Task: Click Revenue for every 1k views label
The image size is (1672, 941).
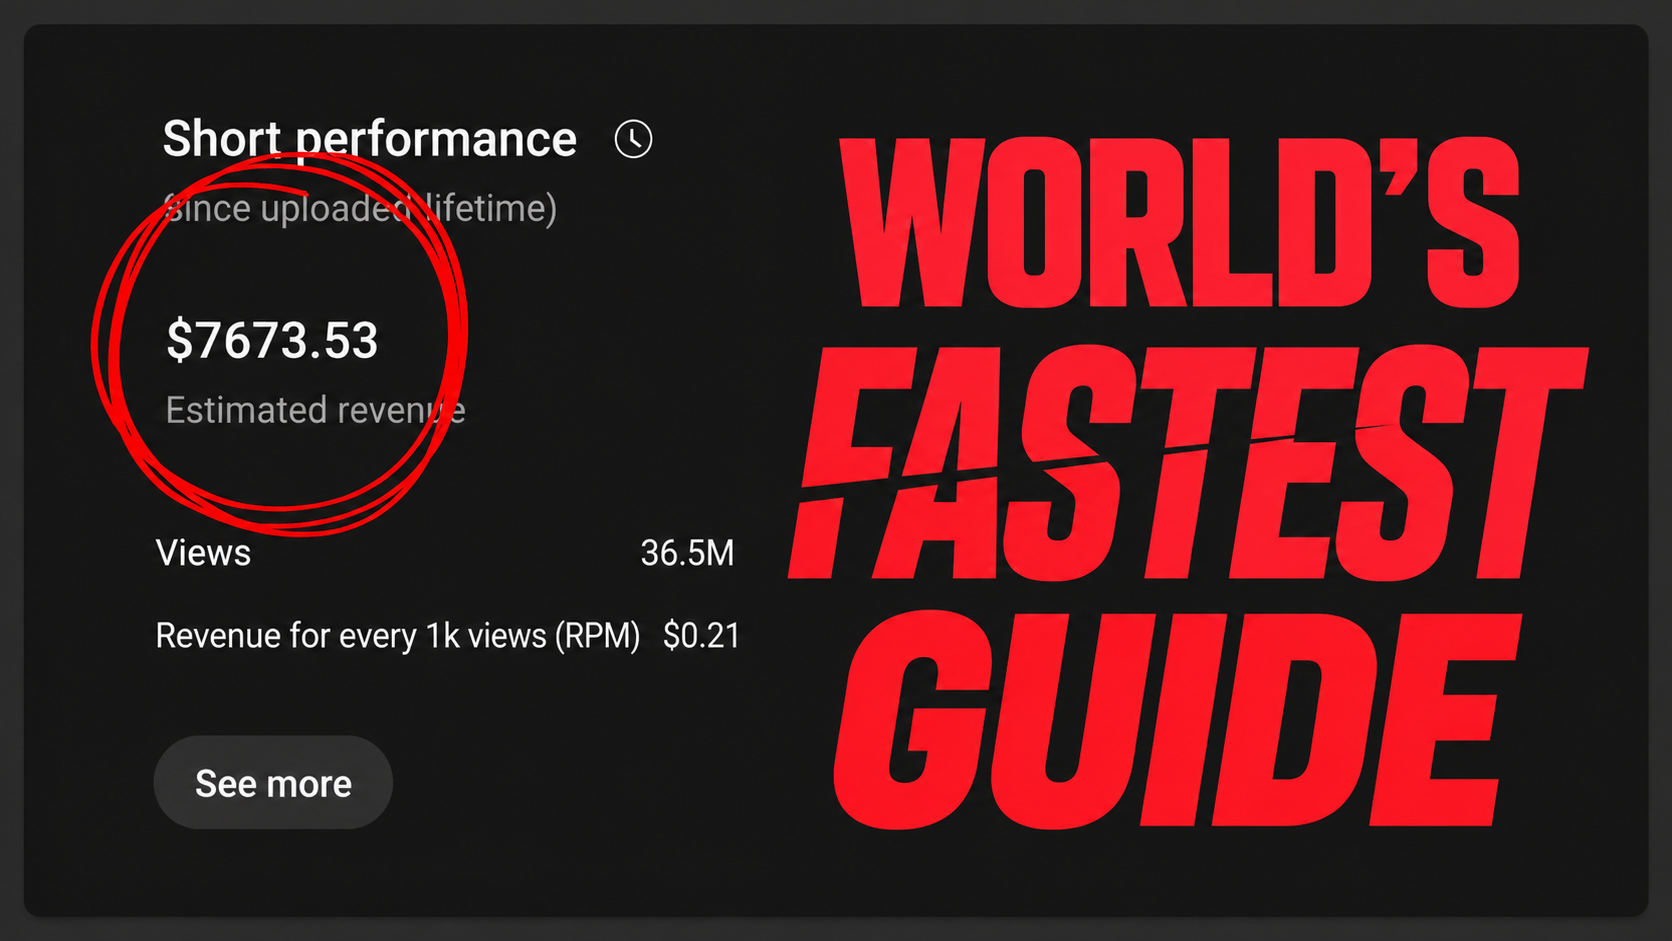Action: pyautogui.click(x=398, y=636)
